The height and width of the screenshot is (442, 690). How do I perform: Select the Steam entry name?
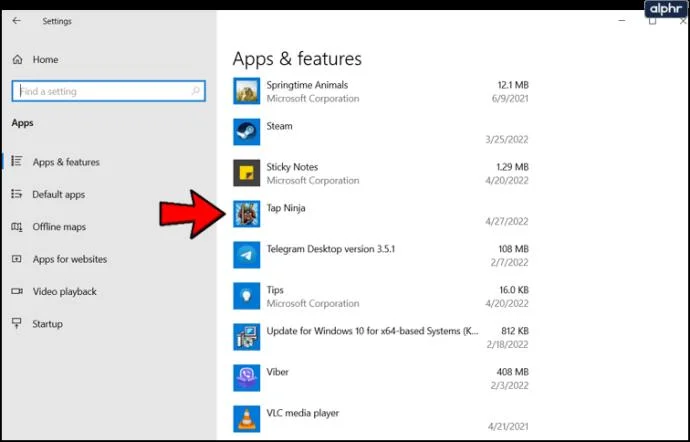click(279, 126)
